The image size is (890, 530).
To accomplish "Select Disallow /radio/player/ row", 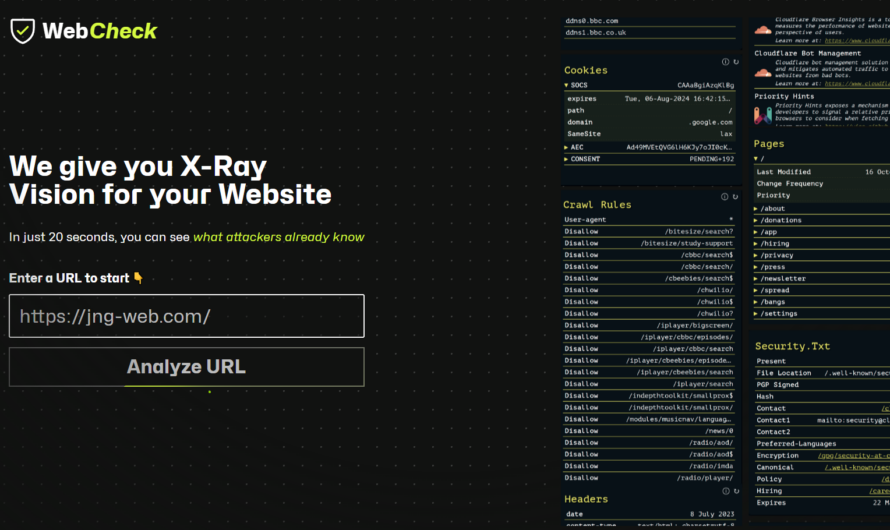I will coord(649,478).
